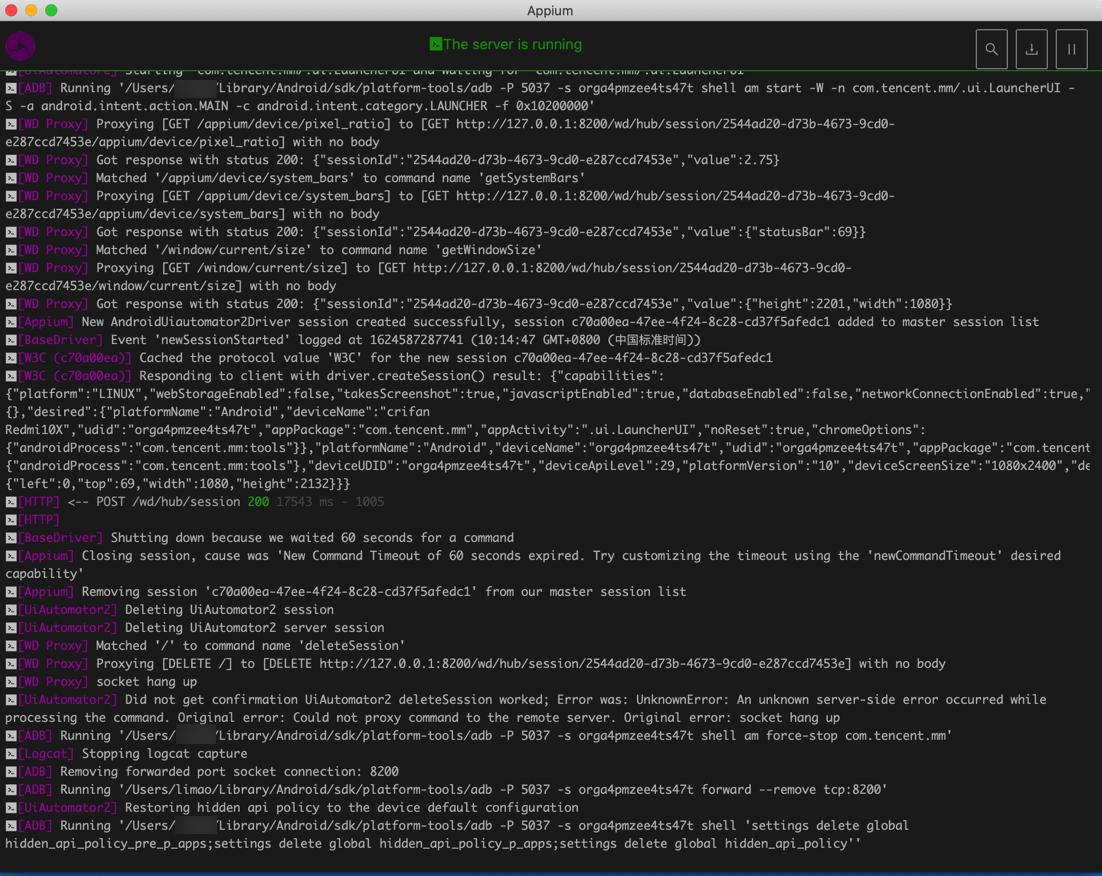
Task: Click log icon before 'Removing session' line
Action: pyautogui.click(x=11, y=592)
